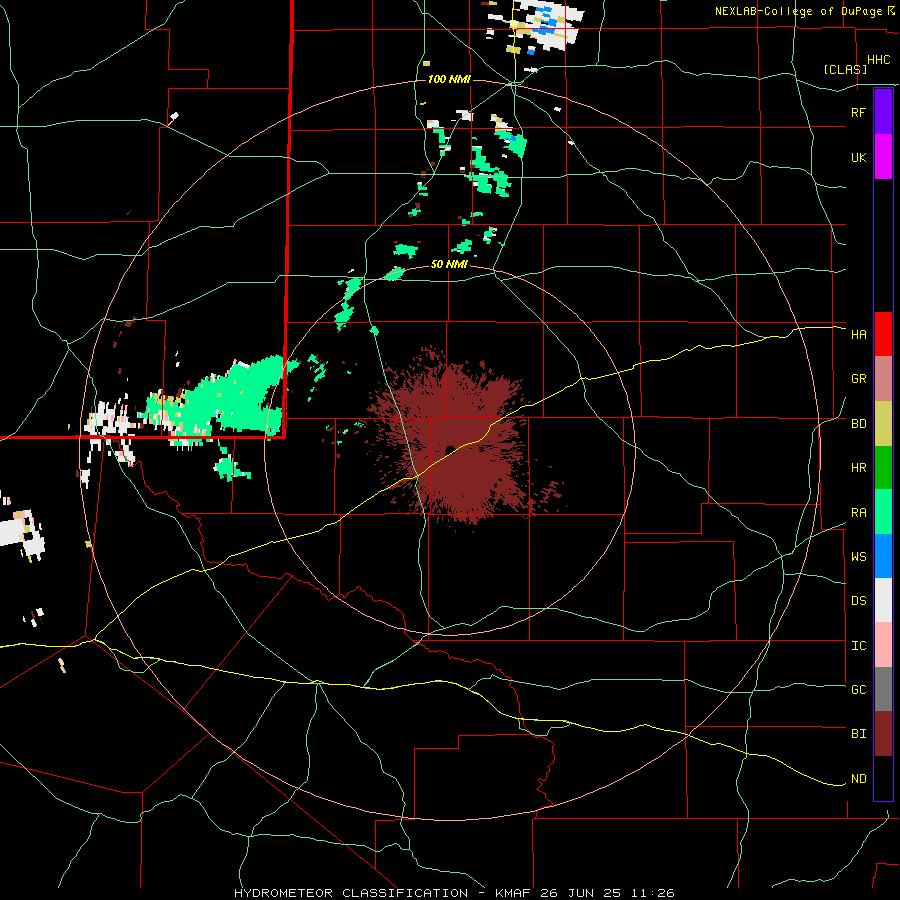This screenshot has height=900, width=900.
Task: Click the HA legend label
Action: pyautogui.click(x=858, y=334)
